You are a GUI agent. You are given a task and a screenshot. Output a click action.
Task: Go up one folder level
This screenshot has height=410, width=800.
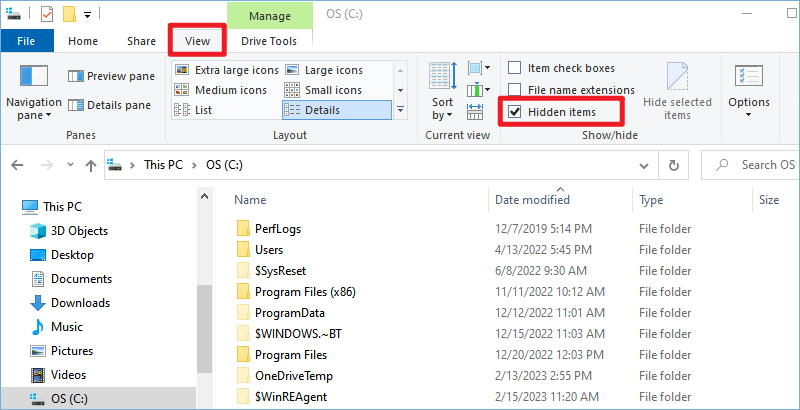click(x=91, y=165)
